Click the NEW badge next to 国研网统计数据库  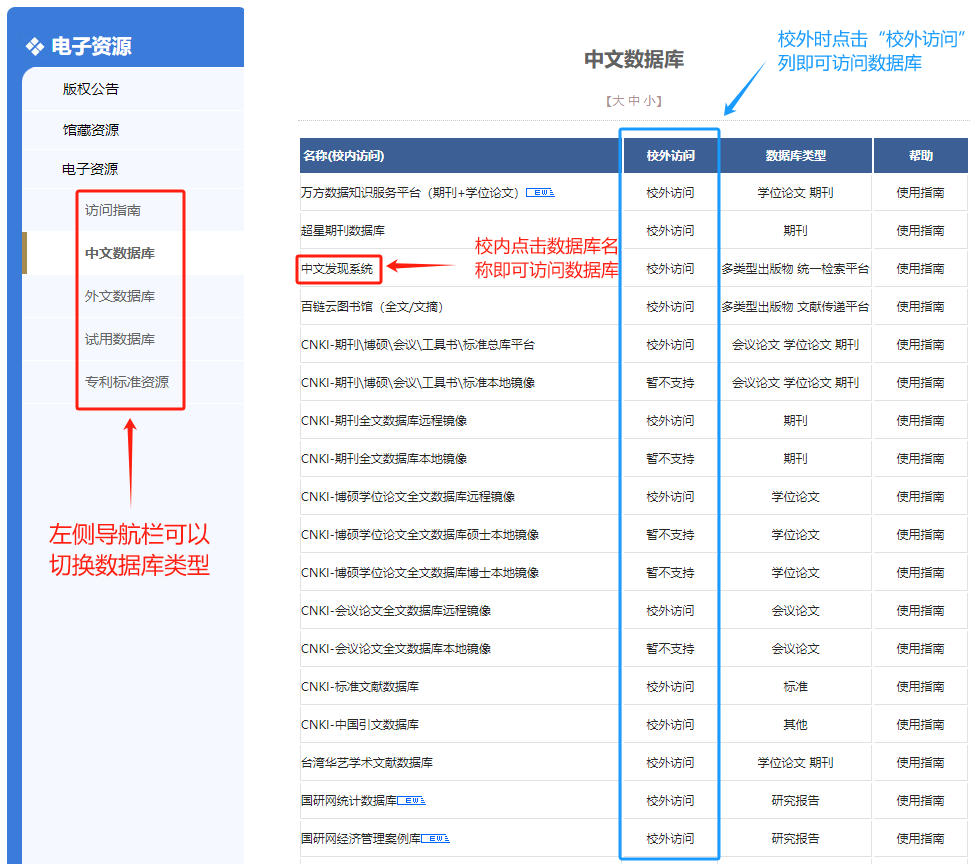coord(412,800)
